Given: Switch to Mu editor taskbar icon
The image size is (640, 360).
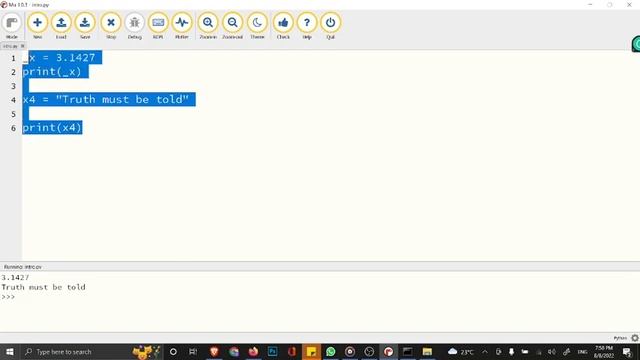Looking at the screenshot, I should tap(389, 352).
